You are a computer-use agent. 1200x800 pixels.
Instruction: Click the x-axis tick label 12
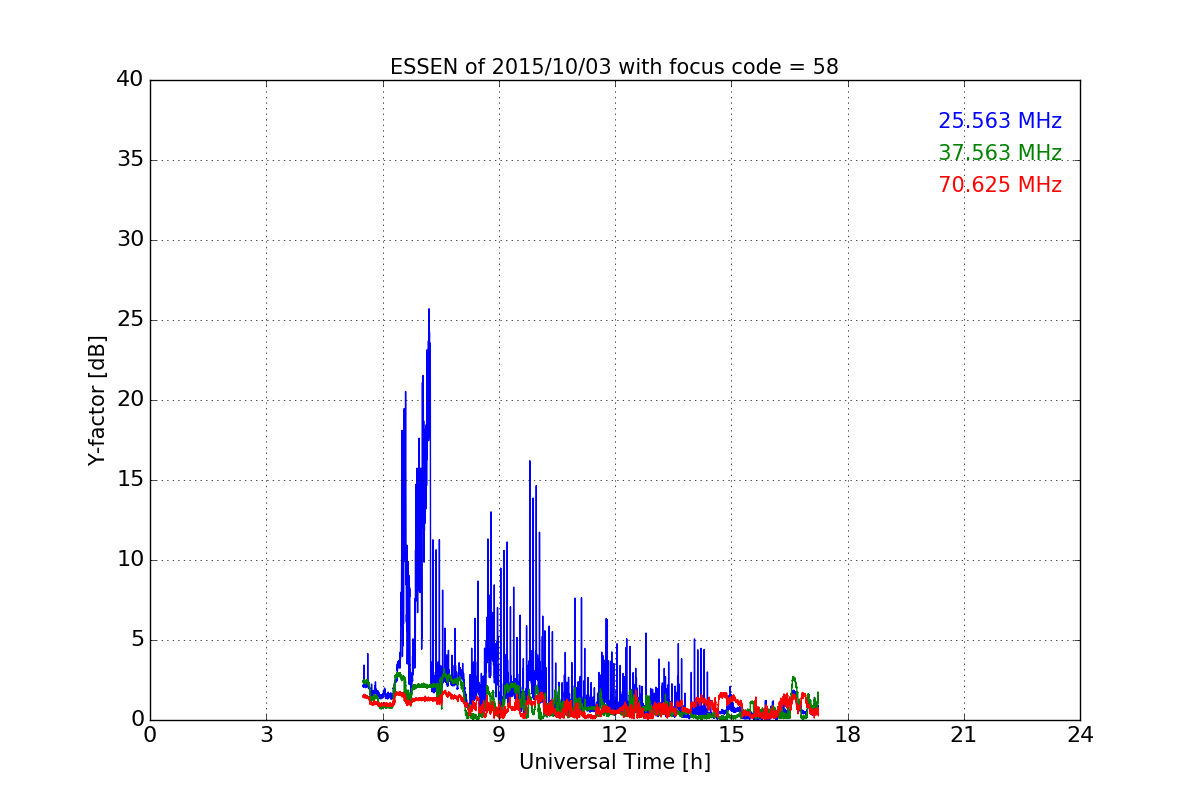coord(615,734)
